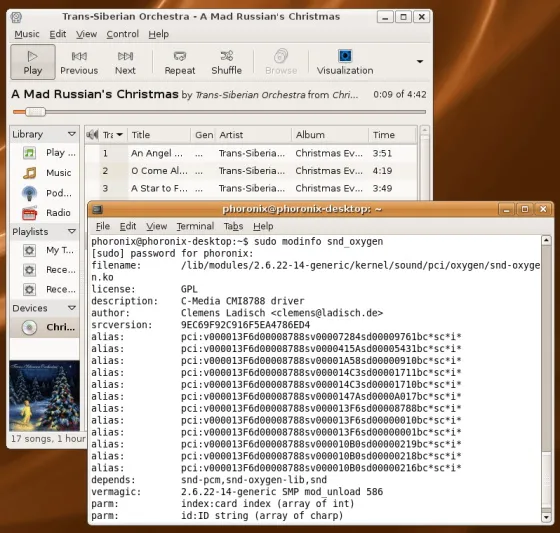Screen dimensions: 560x533
Task: Click the Play button in Rhythmbox toolbar
Action: point(32,62)
